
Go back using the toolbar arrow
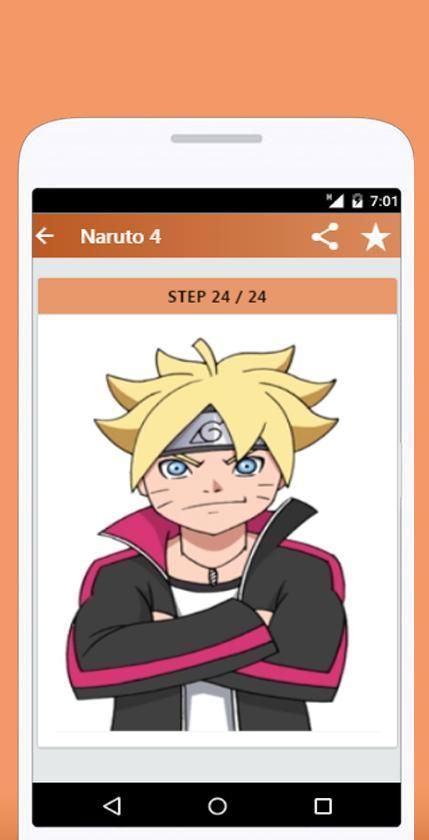pos(45,236)
